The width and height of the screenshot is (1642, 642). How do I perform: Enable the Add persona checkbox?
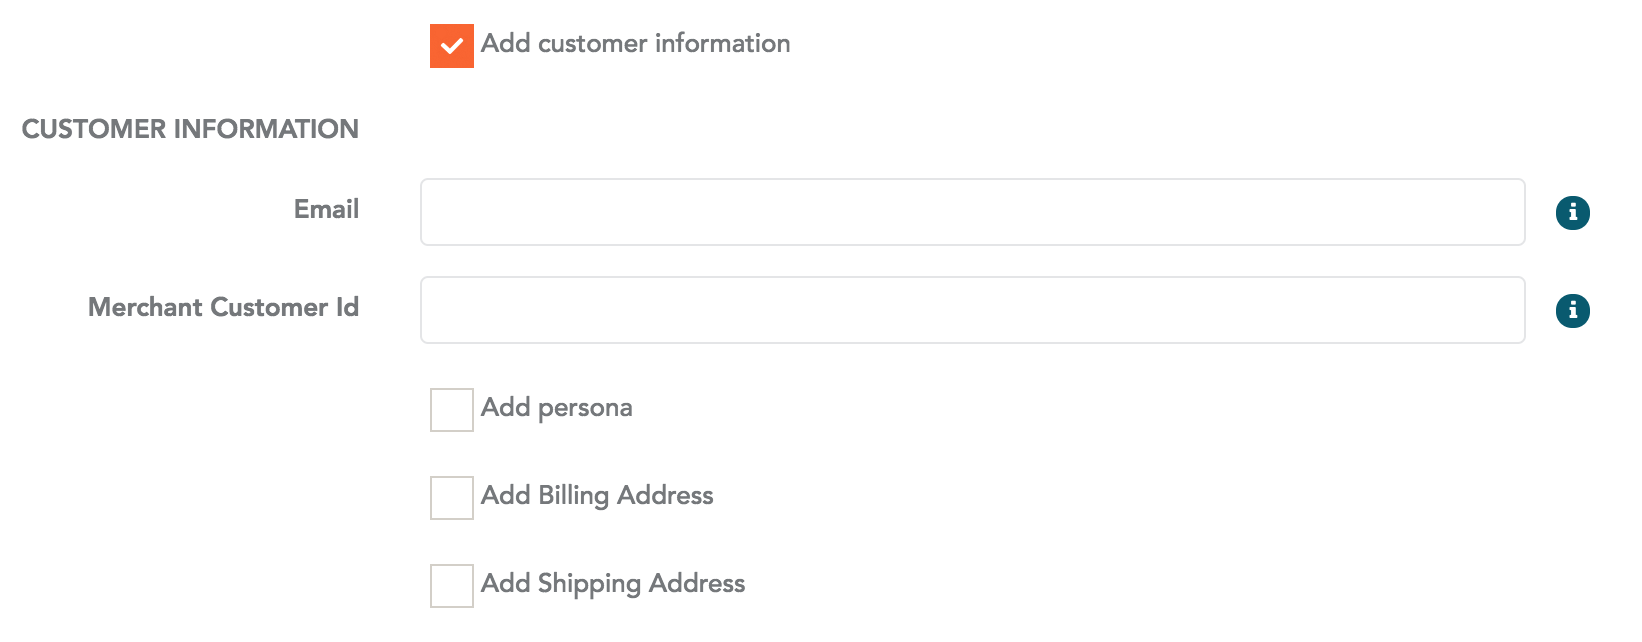(x=452, y=410)
